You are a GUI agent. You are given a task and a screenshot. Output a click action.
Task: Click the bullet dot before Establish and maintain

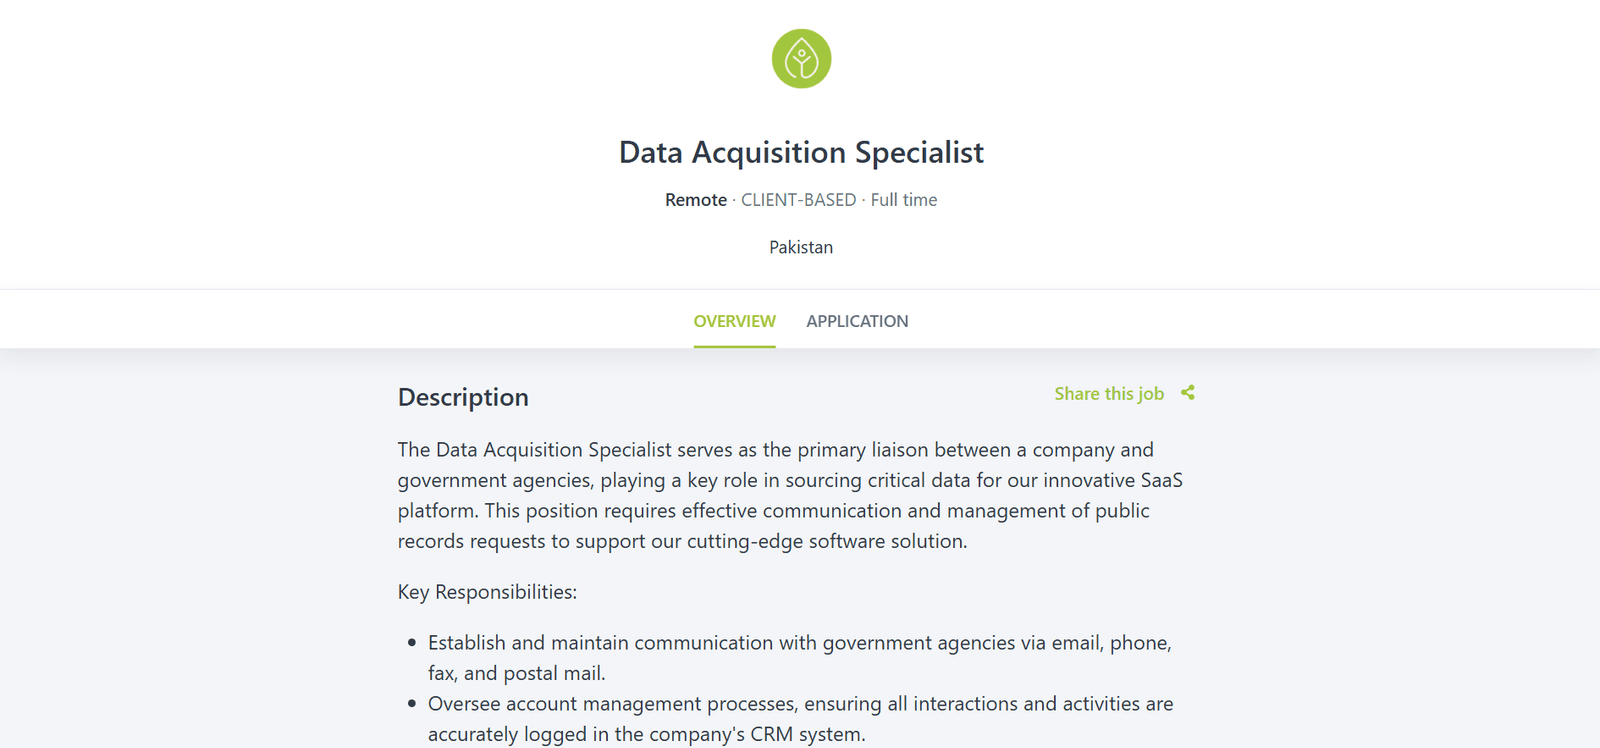click(x=411, y=643)
